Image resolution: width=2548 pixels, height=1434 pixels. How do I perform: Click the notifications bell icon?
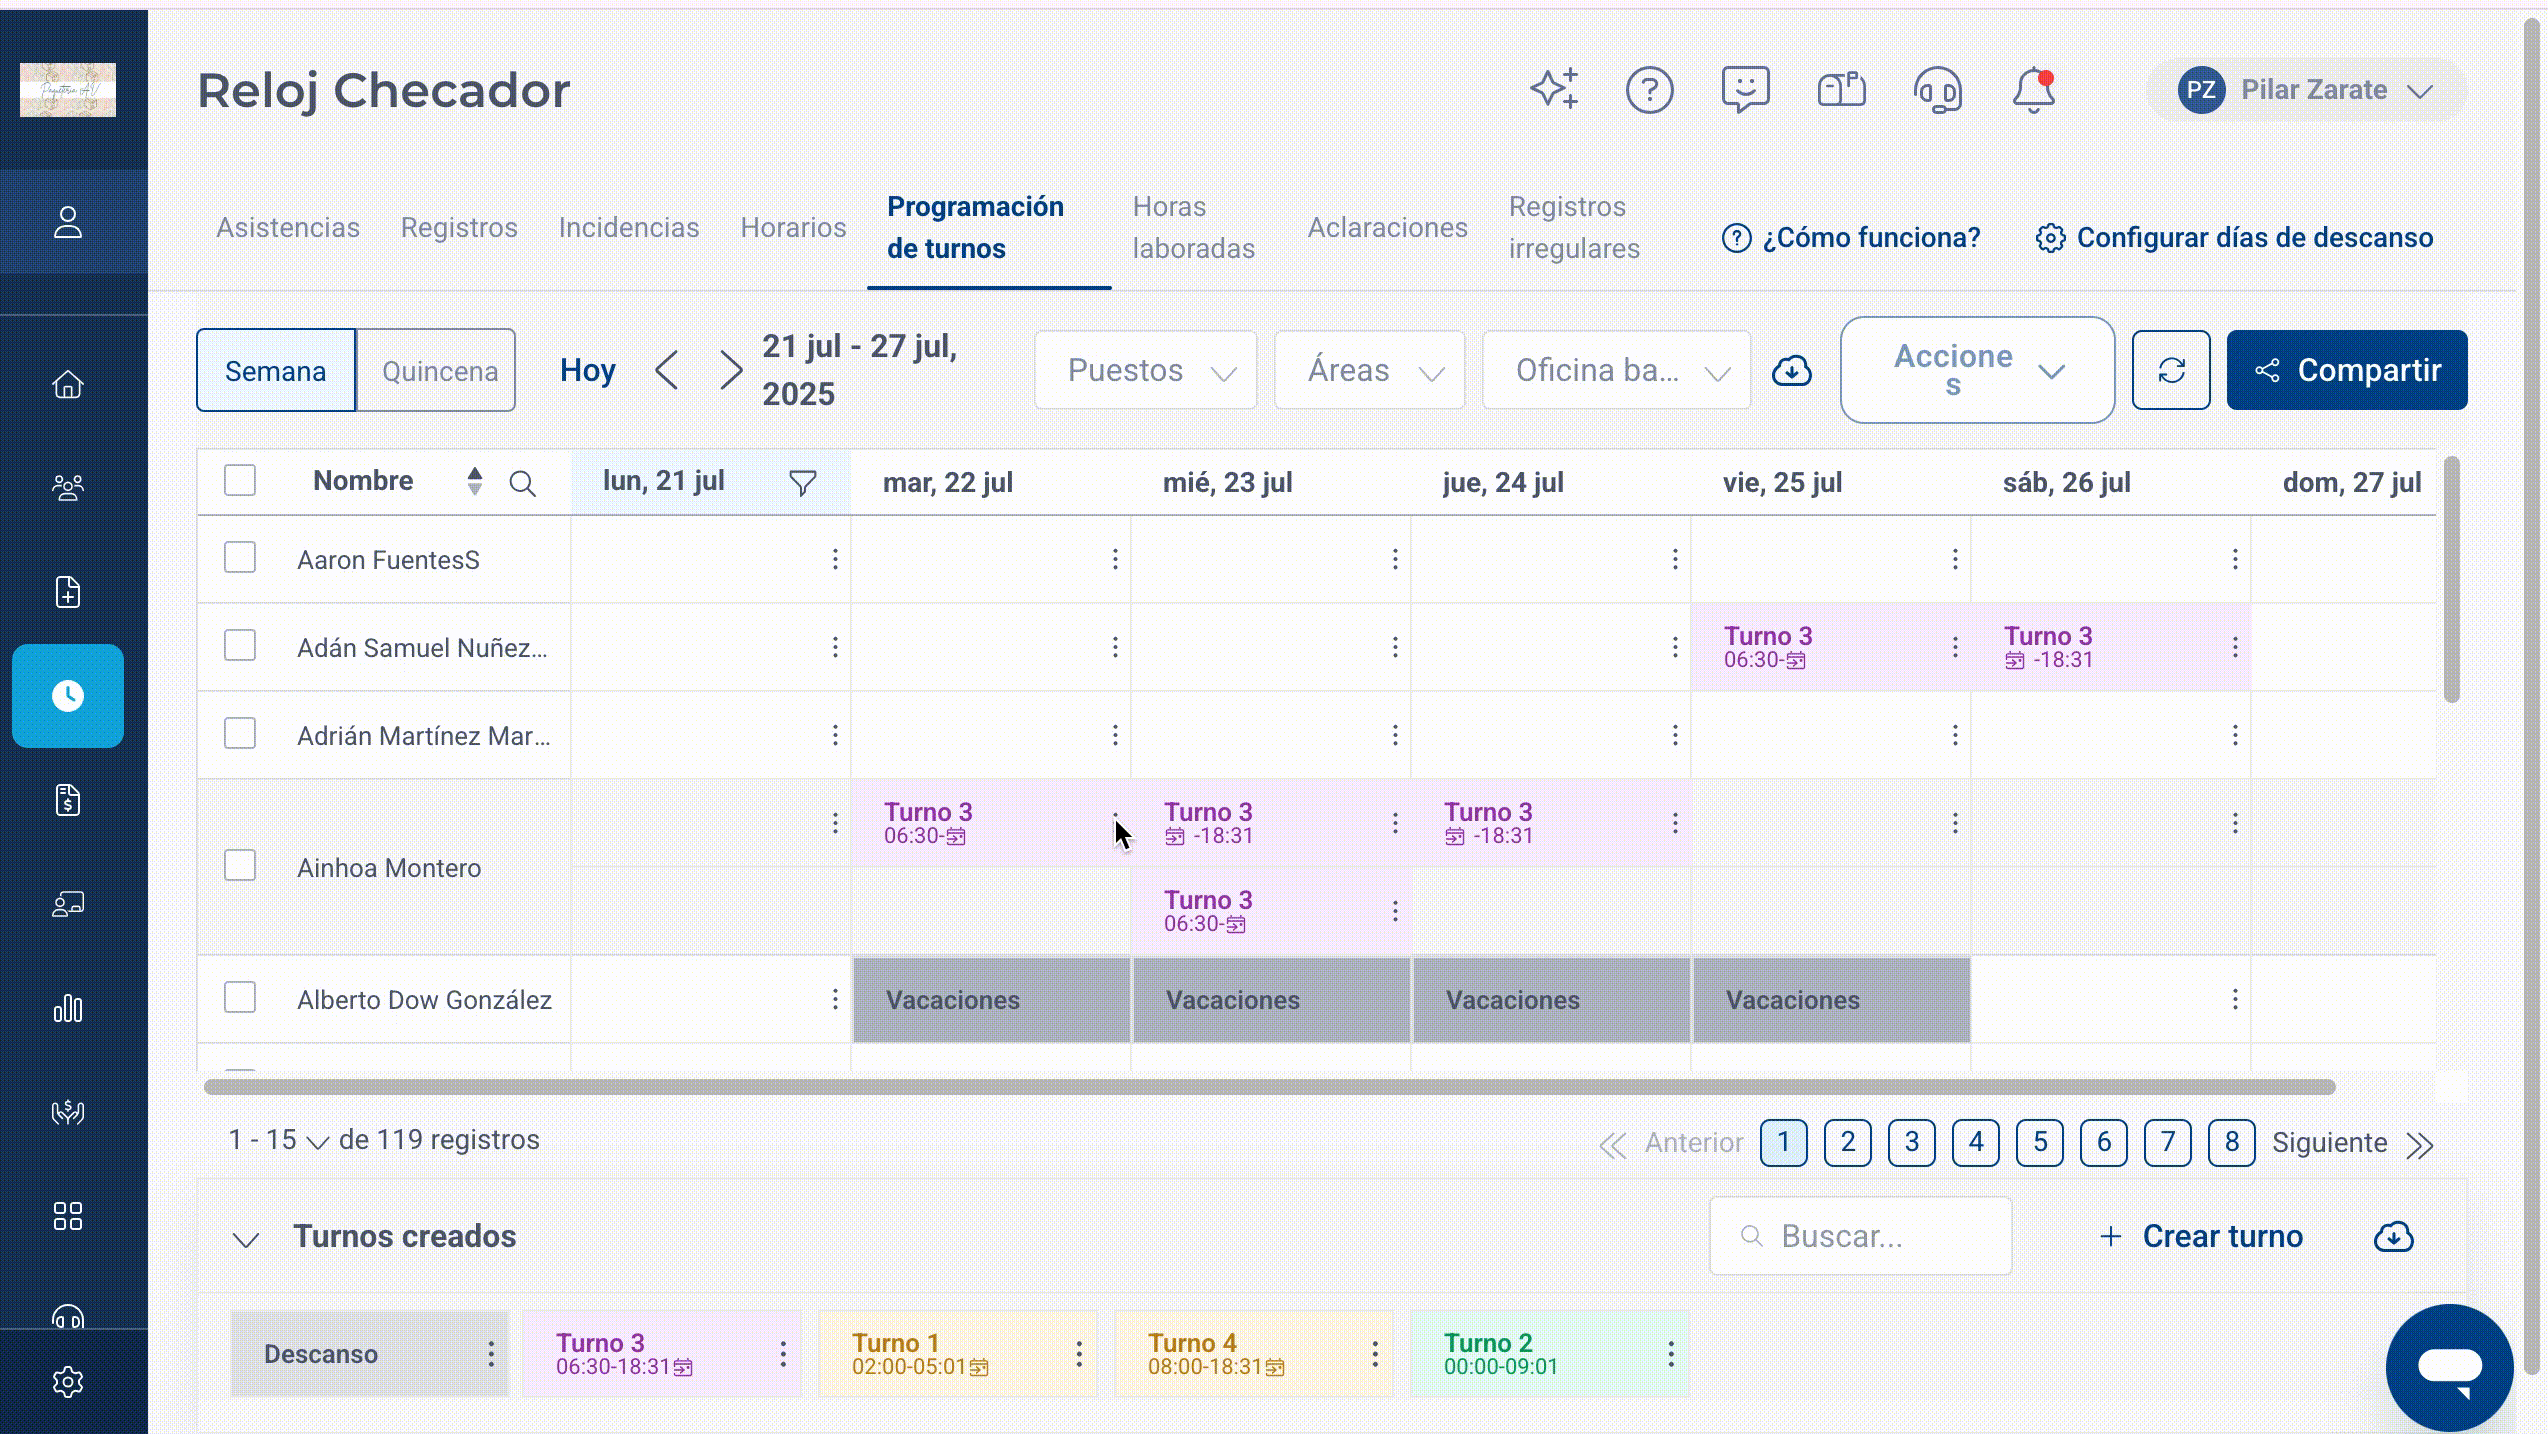2033,90
